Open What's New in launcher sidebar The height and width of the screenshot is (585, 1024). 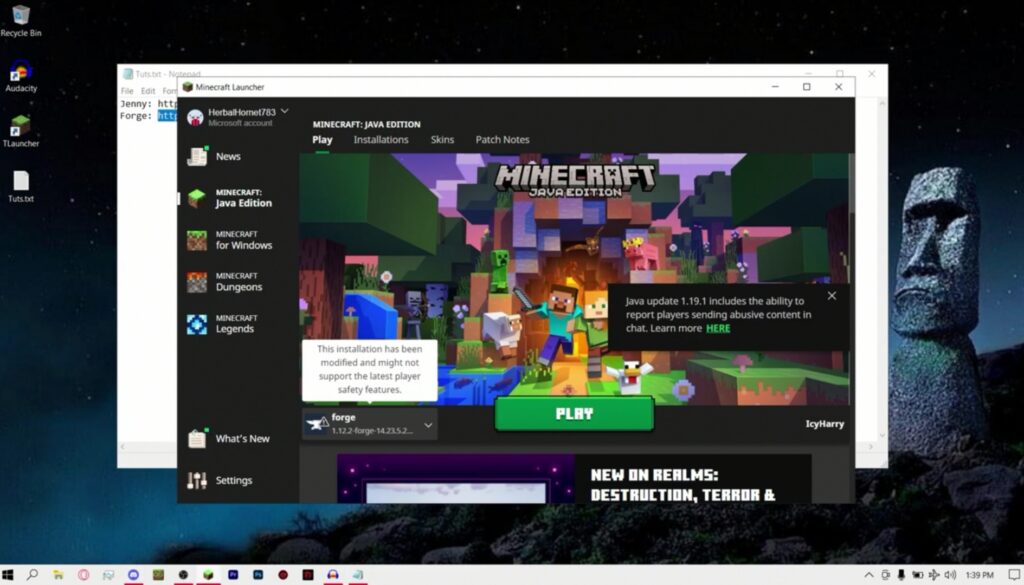229,439
